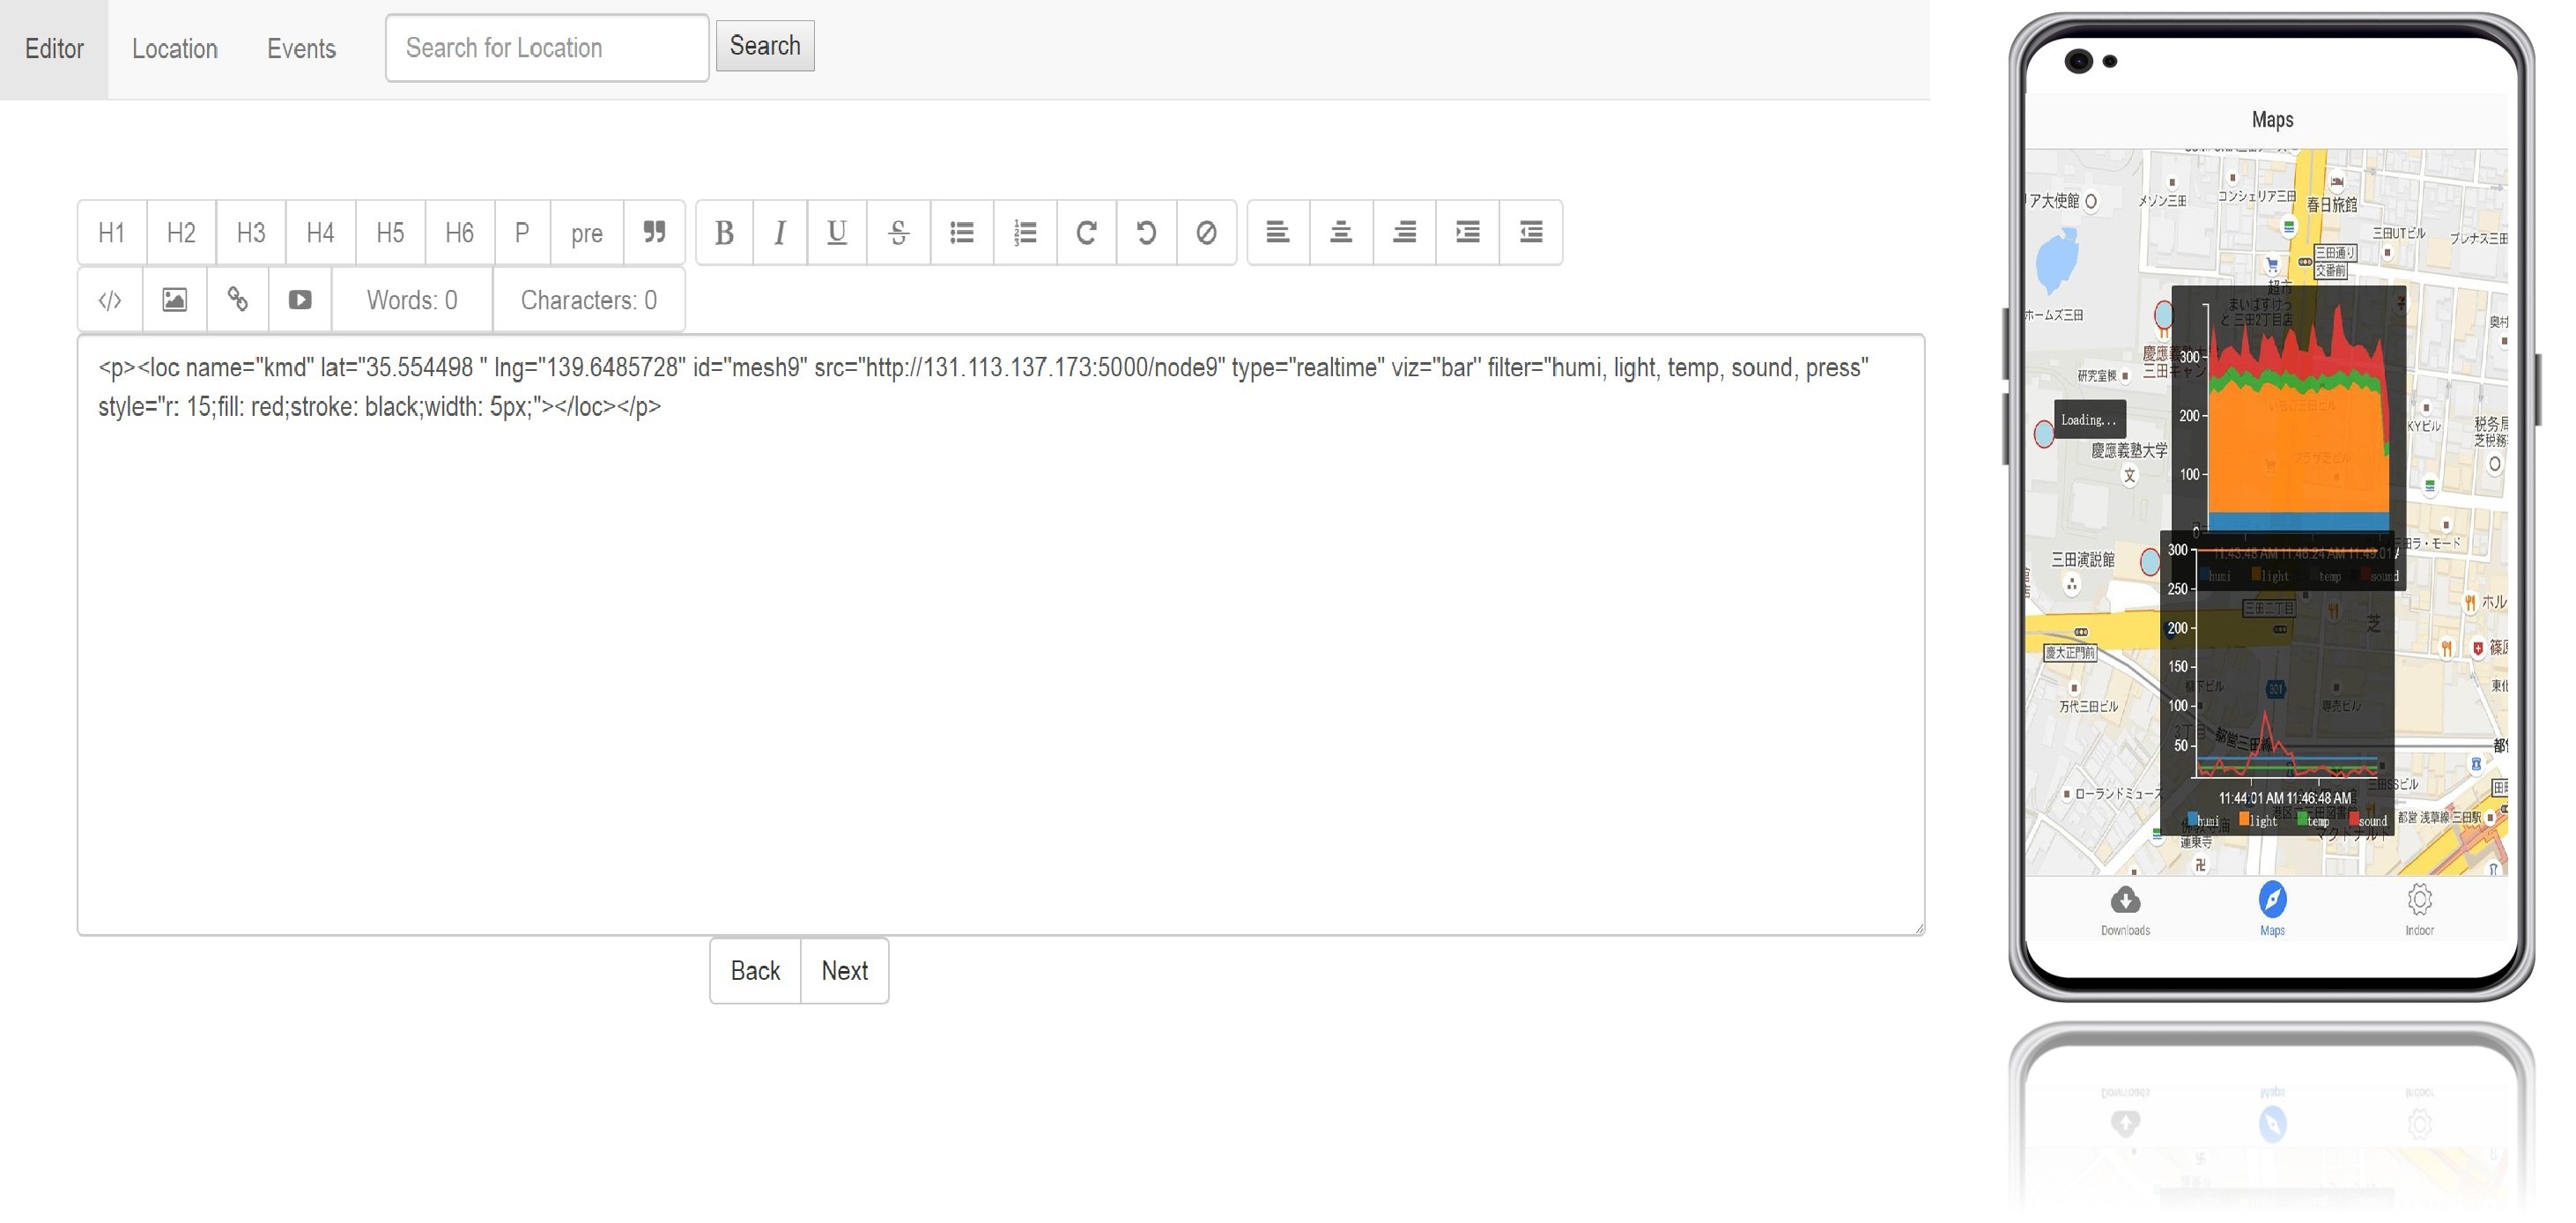The height and width of the screenshot is (1223, 2576).
Task: Increase indent of text
Action: coord(1468,233)
